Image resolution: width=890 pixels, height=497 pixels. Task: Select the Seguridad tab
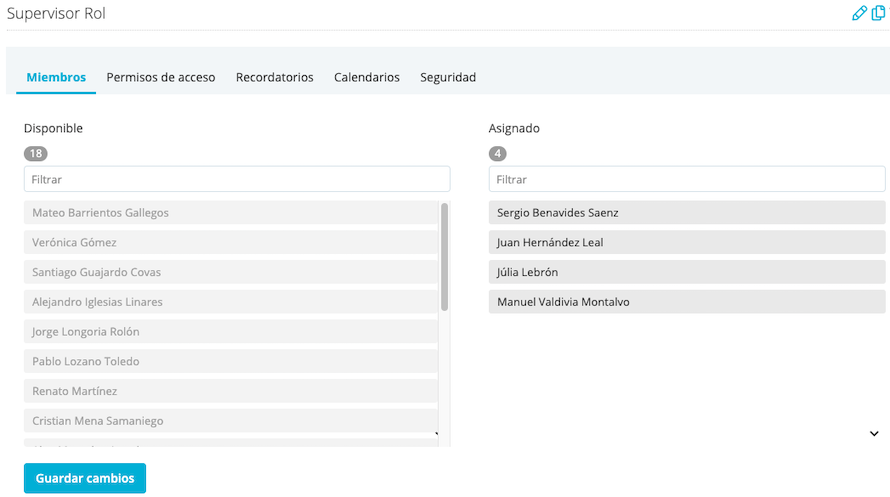[x=448, y=77]
